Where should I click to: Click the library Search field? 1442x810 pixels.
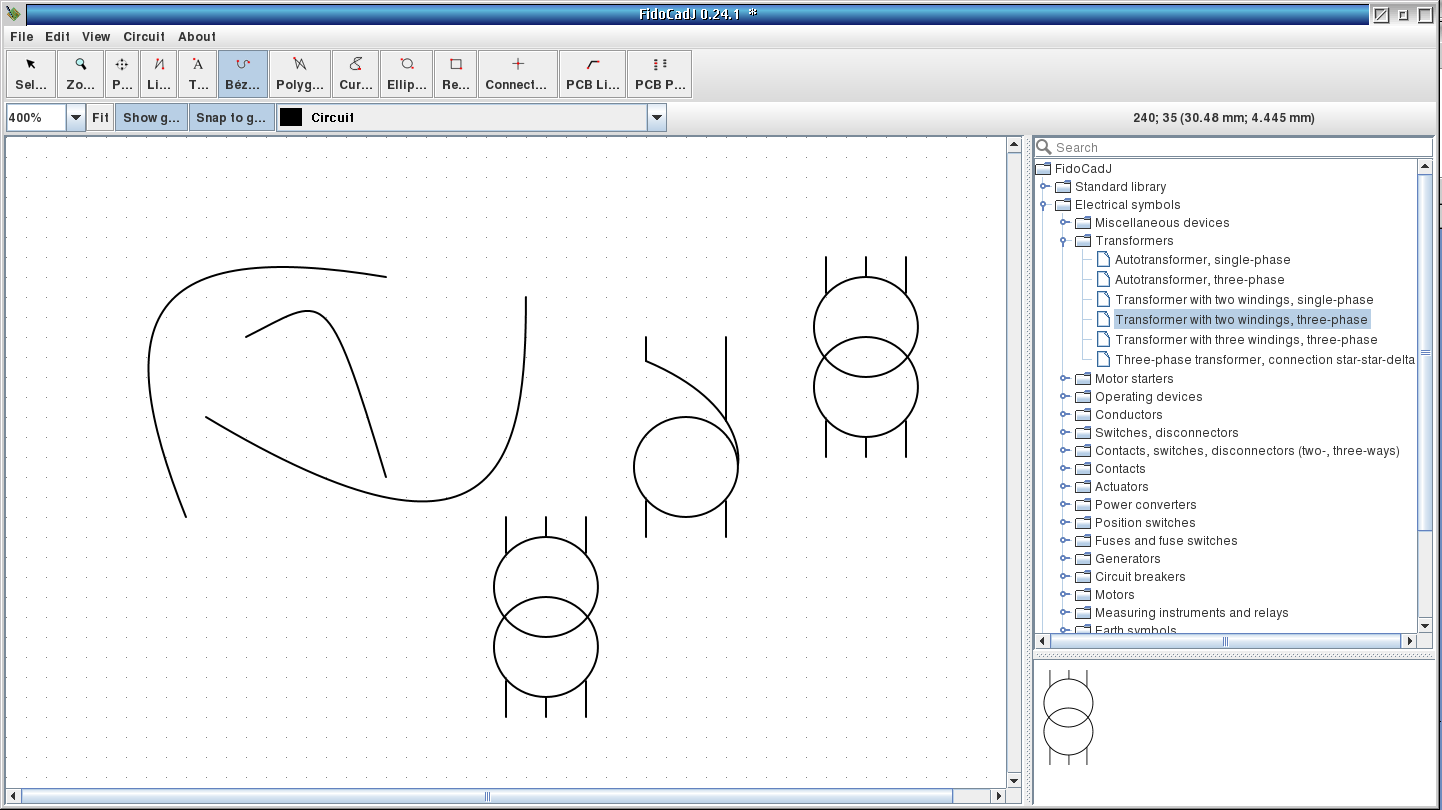click(1240, 148)
